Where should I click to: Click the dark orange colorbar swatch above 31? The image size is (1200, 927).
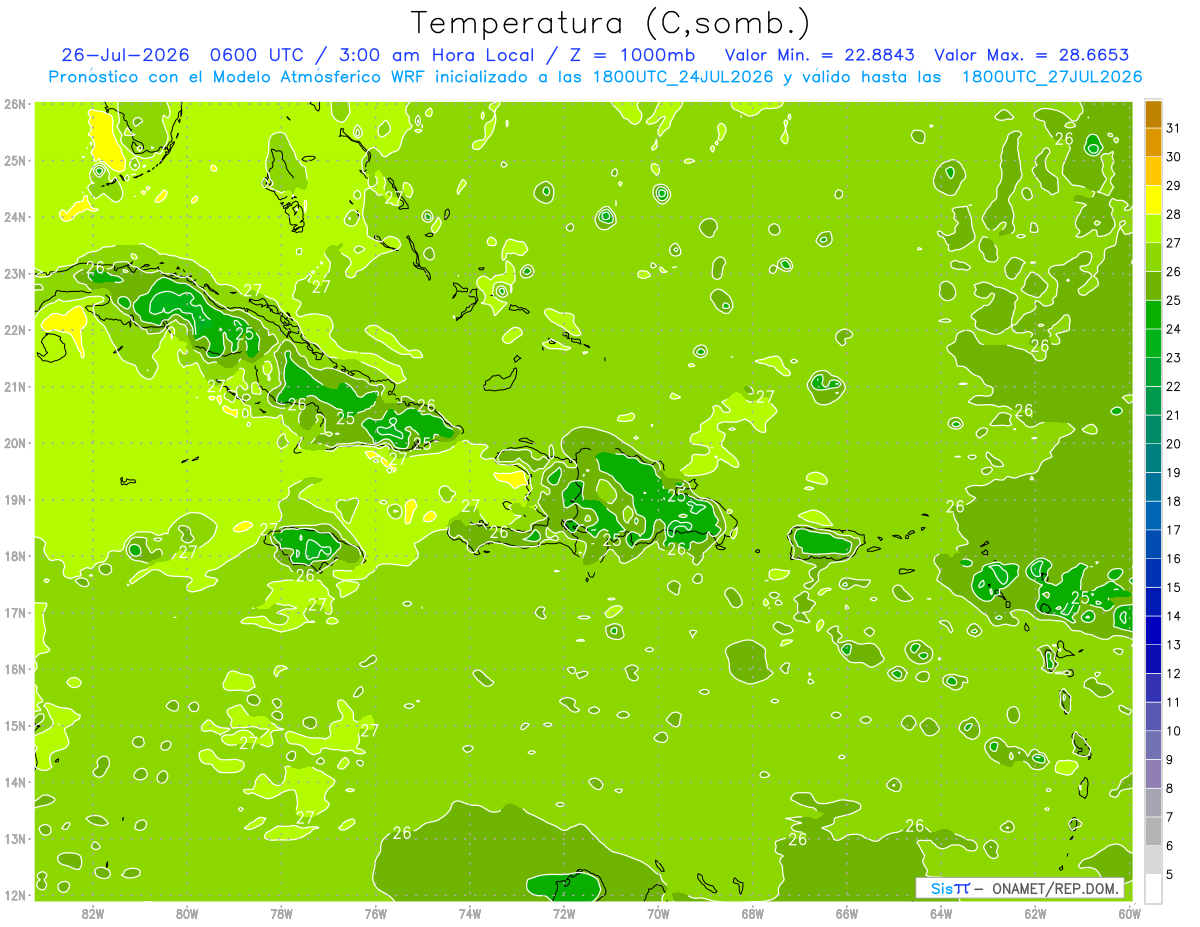click(x=1153, y=115)
